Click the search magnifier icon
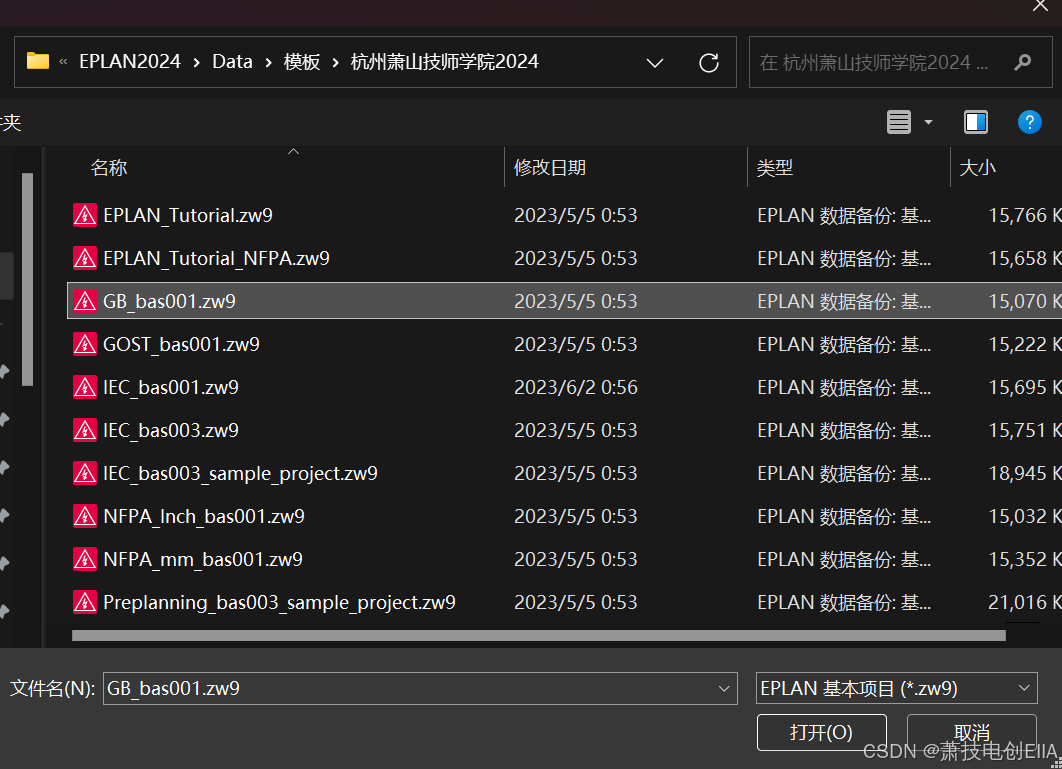This screenshot has width=1062, height=769. 1023,62
